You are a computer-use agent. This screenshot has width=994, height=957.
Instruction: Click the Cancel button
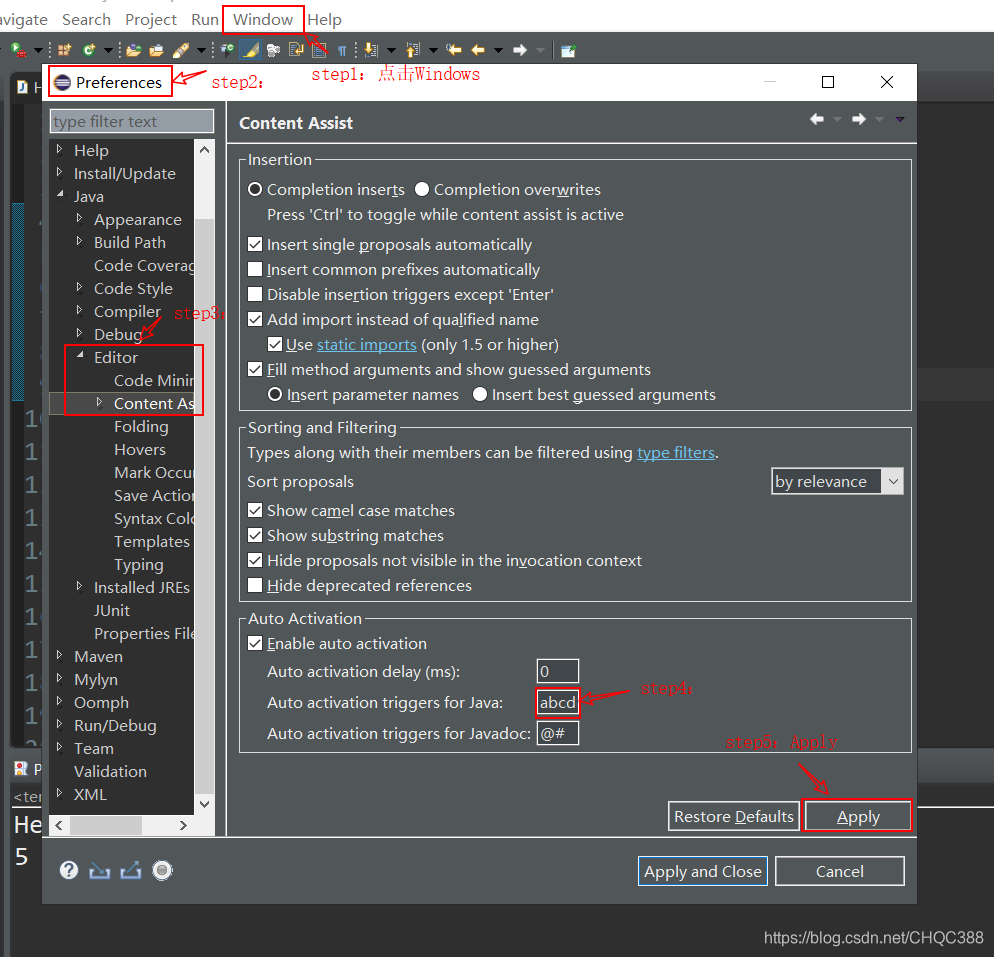pyautogui.click(x=839, y=871)
